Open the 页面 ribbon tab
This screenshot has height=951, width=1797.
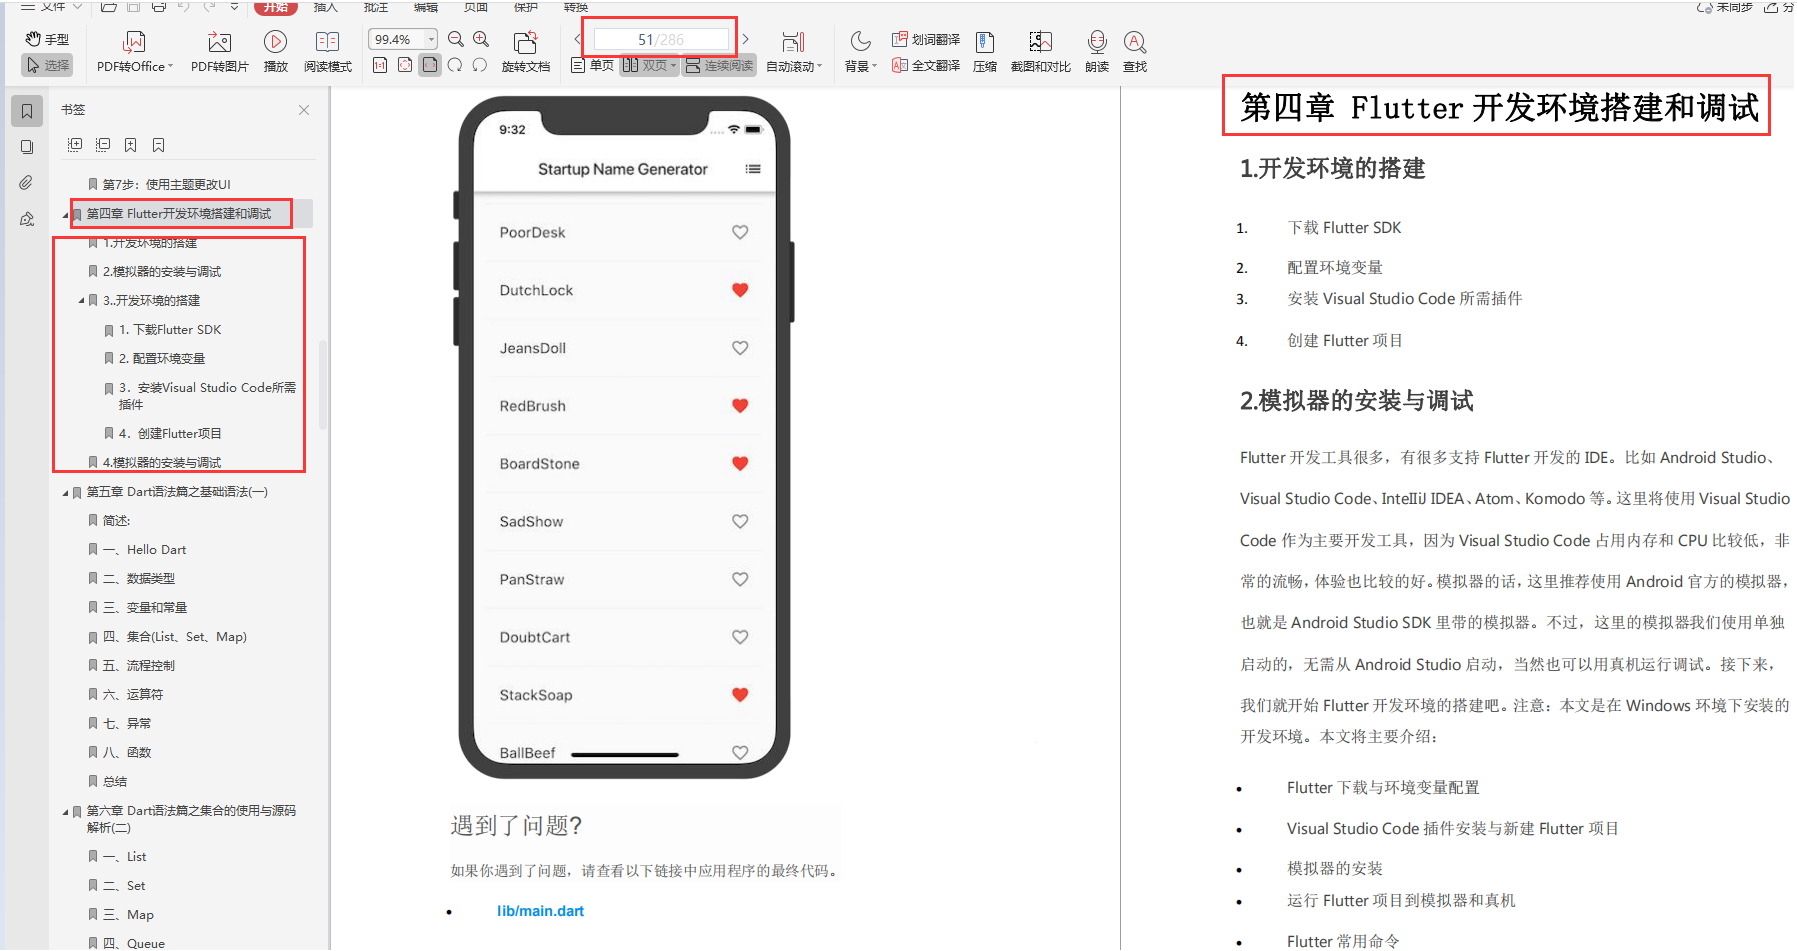pos(476,6)
